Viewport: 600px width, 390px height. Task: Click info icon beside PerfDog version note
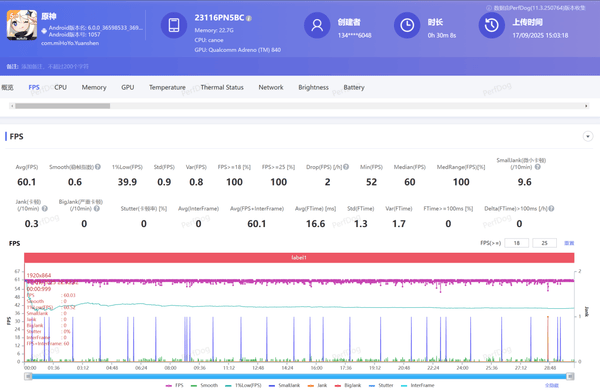tap(489, 8)
